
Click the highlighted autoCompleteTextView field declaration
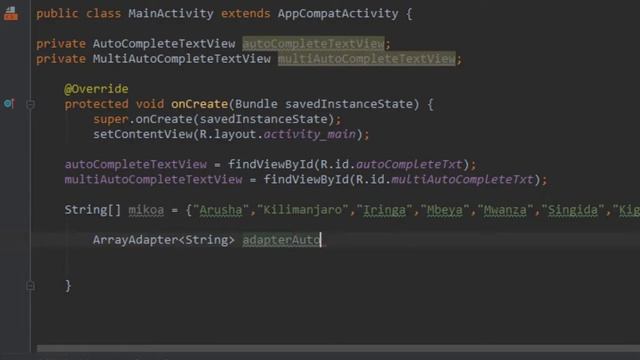tap(313, 43)
